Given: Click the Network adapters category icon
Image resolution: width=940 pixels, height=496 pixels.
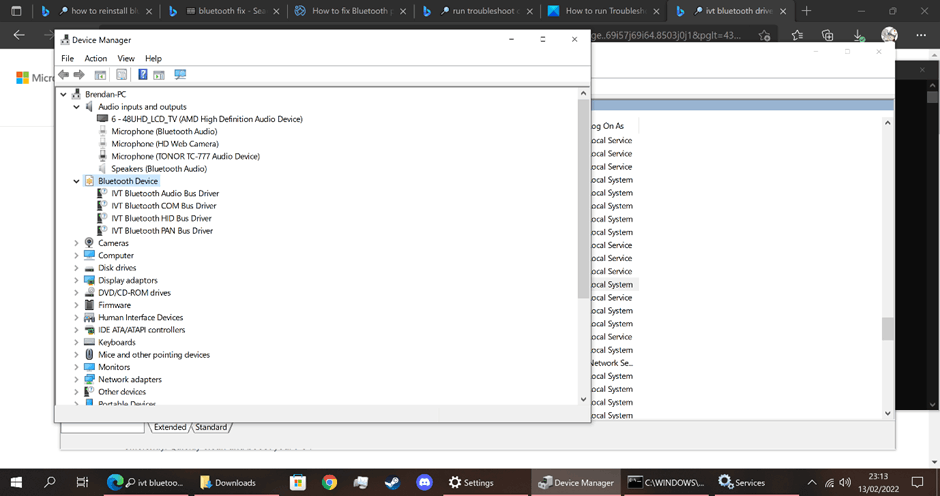Looking at the screenshot, I should pyautogui.click(x=89, y=380).
